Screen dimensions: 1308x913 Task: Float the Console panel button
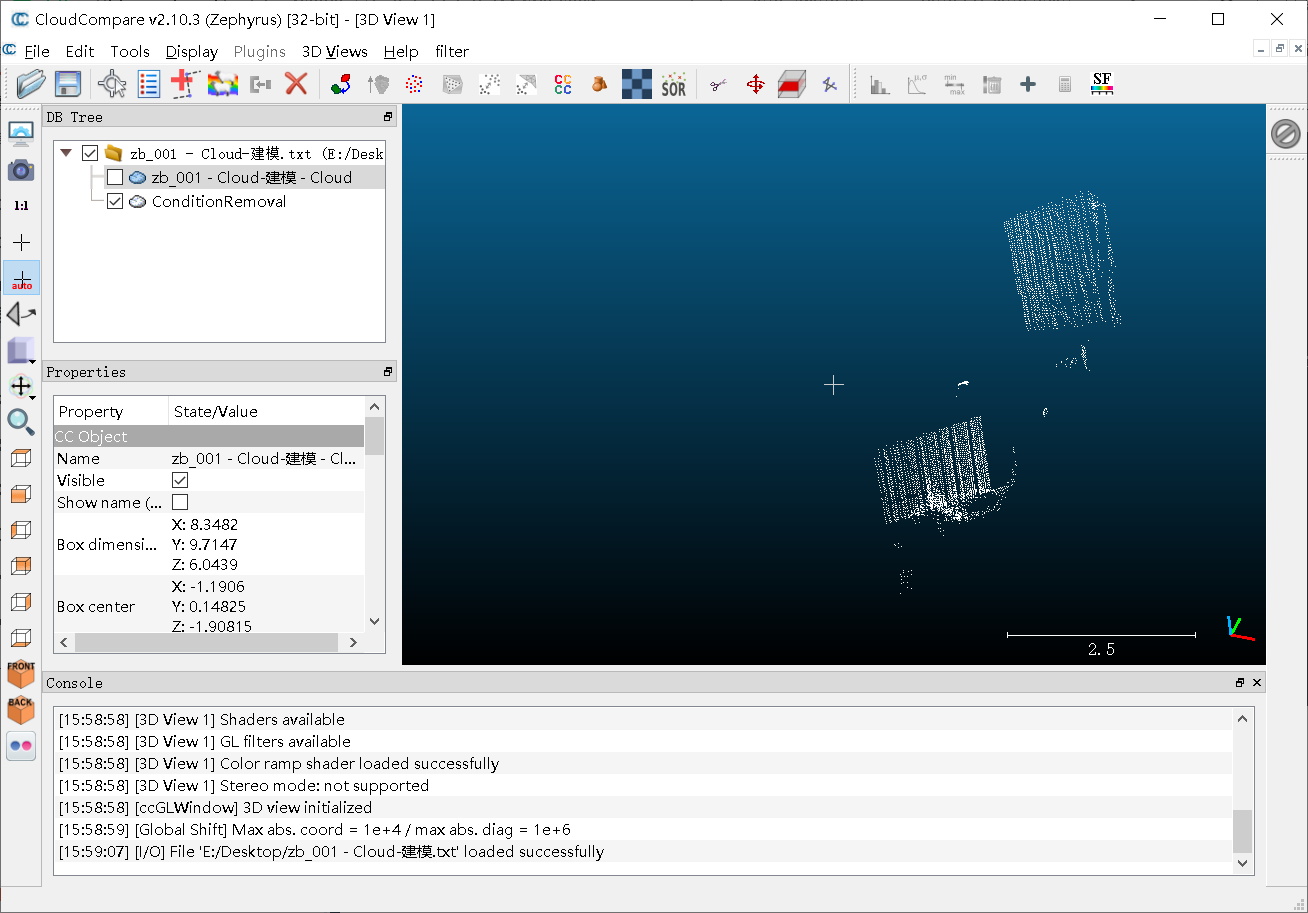click(1240, 683)
